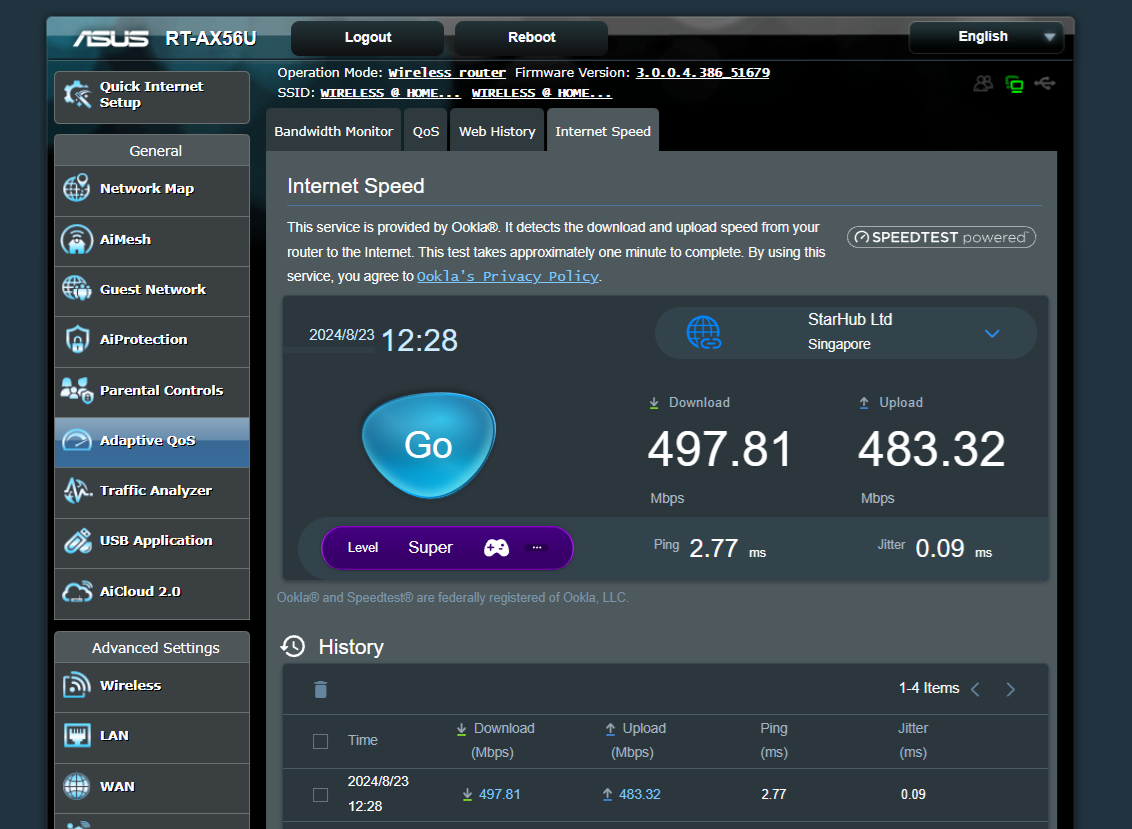
Task: Switch to Web History tab
Action: [497, 131]
